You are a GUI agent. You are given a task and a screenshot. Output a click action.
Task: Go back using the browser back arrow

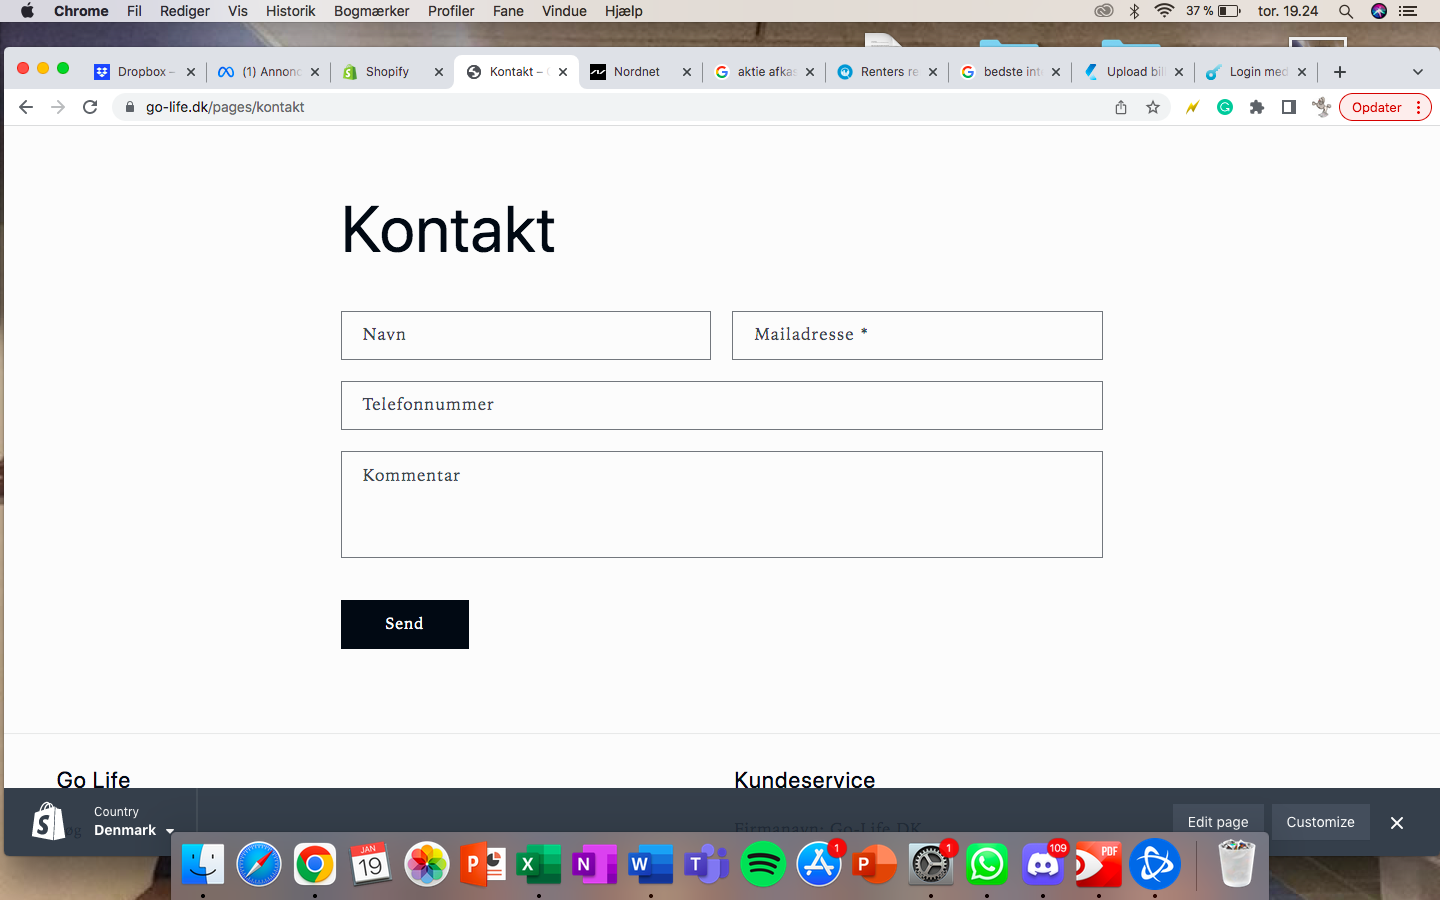[x=26, y=107]
